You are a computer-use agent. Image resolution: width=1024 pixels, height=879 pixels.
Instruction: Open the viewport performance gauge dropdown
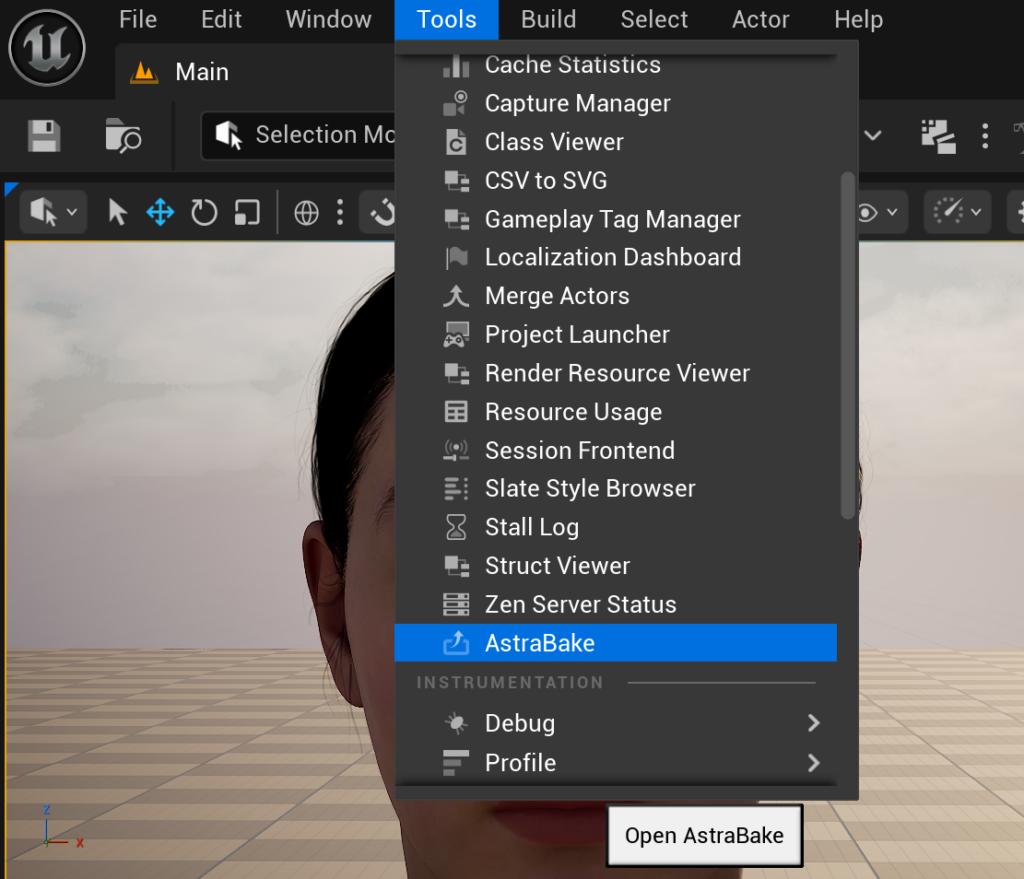pos(956,212)
